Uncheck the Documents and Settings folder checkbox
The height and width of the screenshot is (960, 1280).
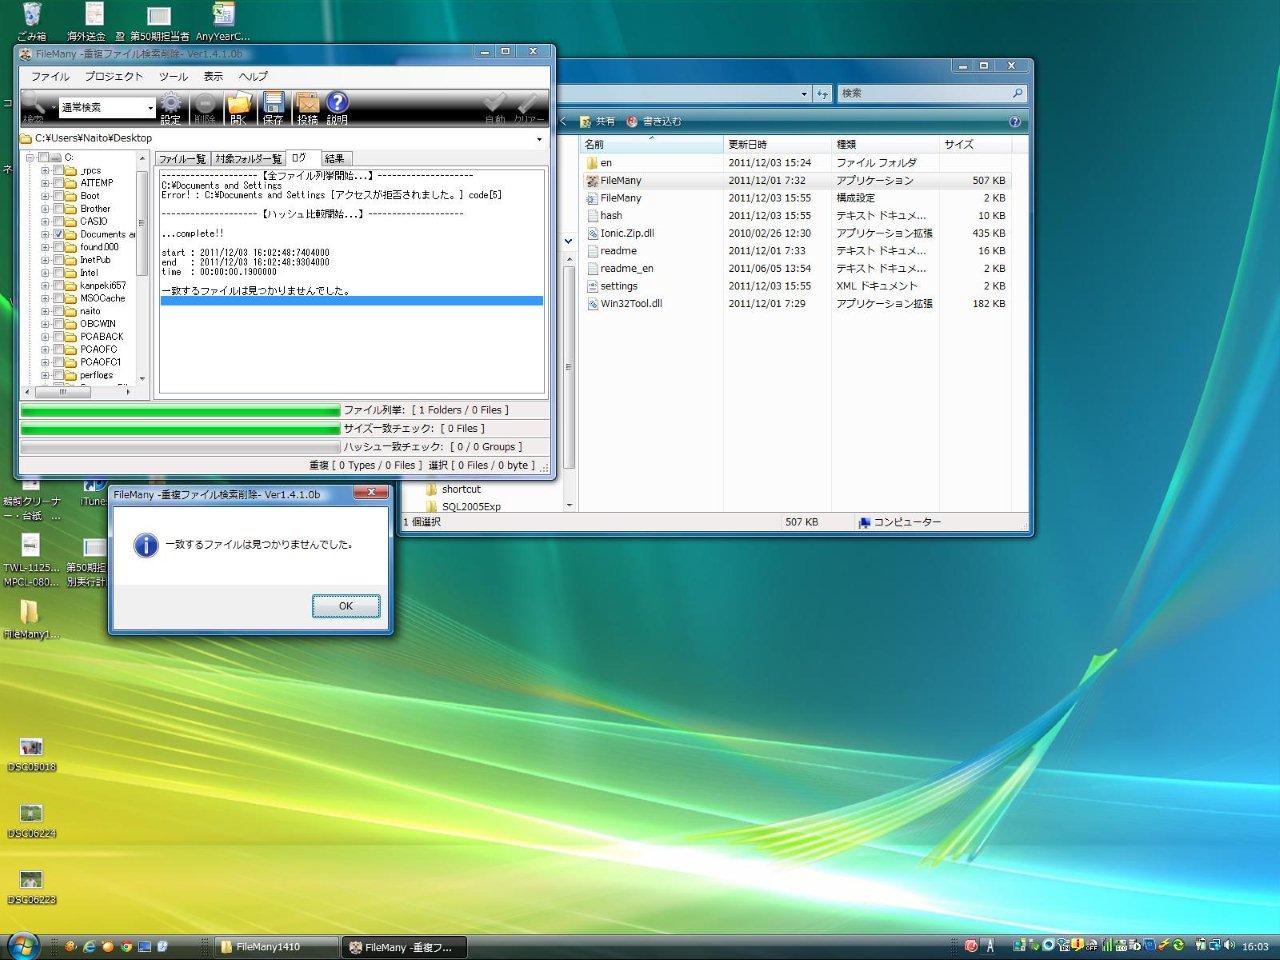[x=58, y=234]
